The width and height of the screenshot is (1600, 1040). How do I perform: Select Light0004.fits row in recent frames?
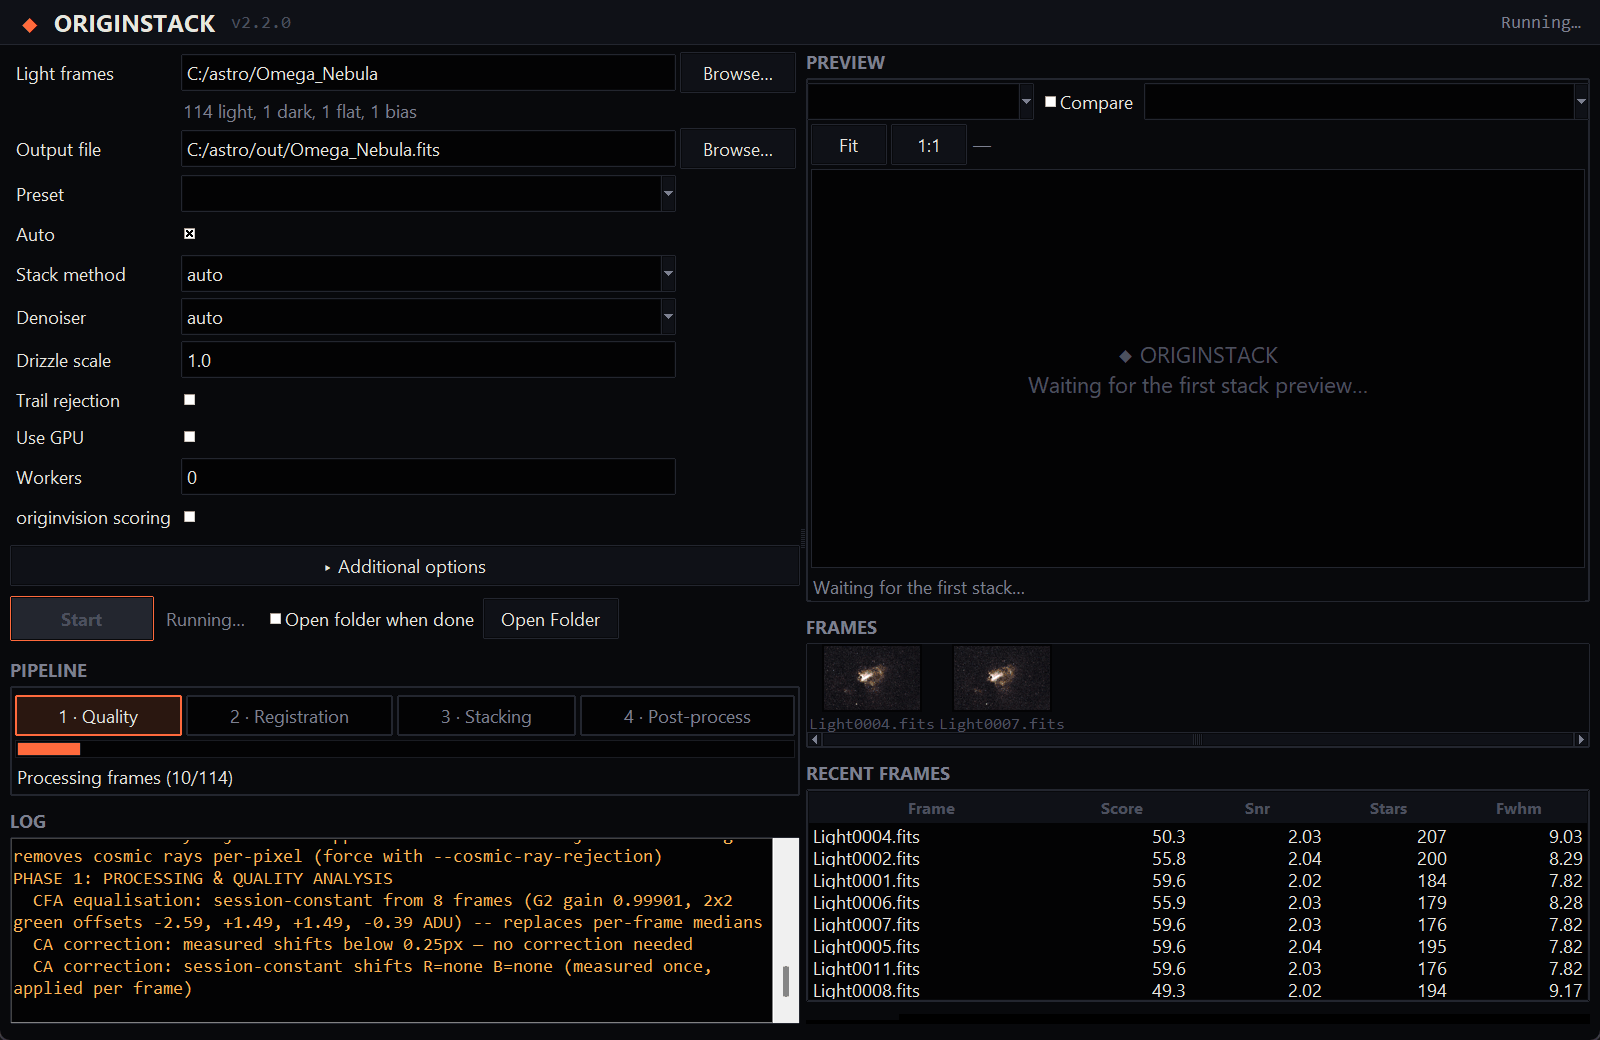[1198, 836]
